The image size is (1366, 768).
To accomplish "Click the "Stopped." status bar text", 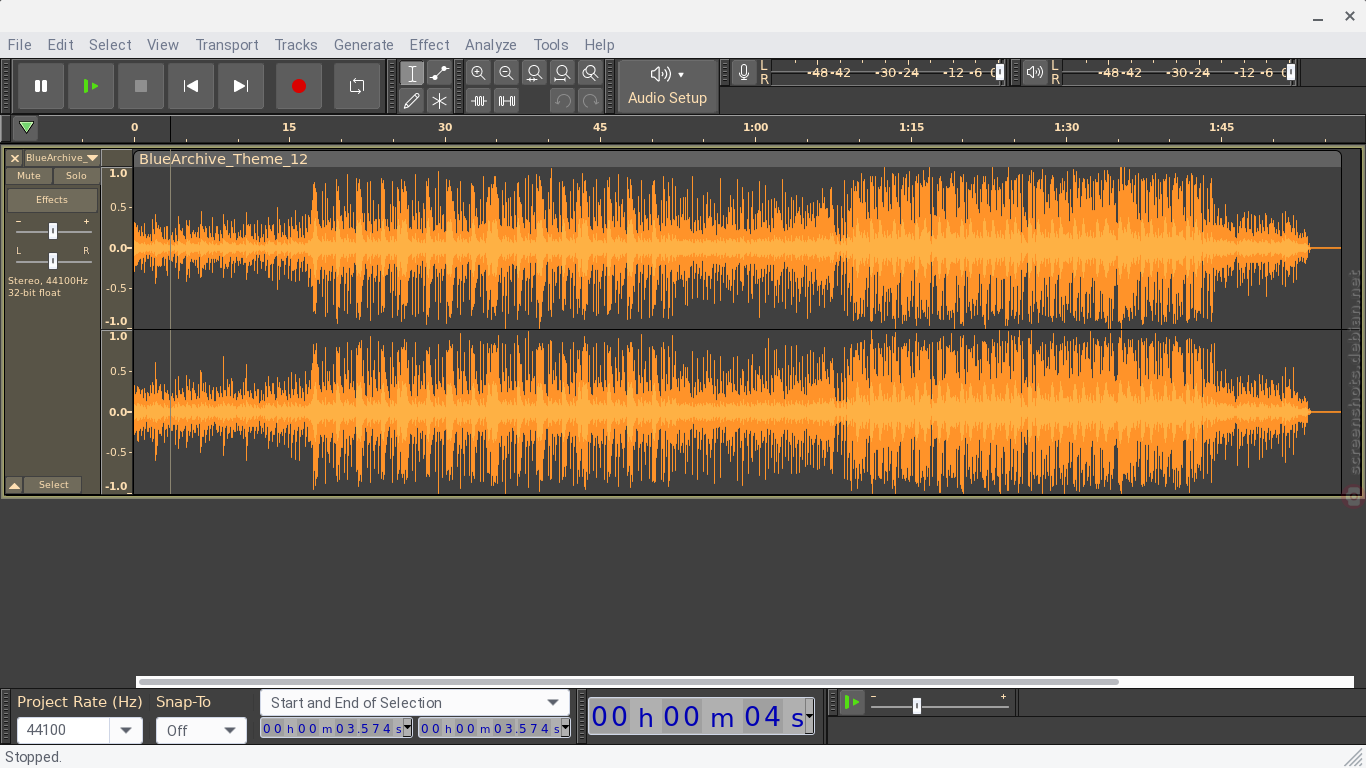I will [x=34, y=757].
